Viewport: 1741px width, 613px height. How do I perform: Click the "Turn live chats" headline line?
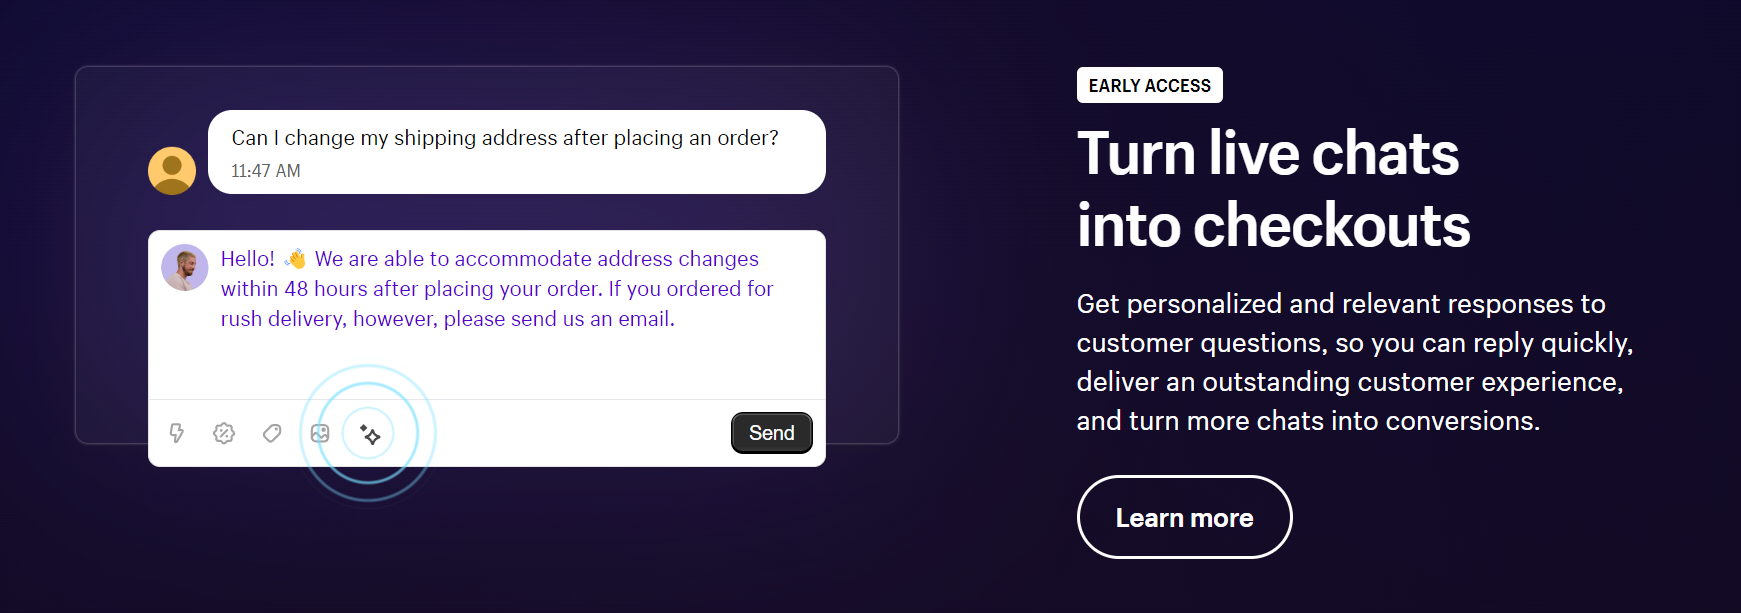1267,154
